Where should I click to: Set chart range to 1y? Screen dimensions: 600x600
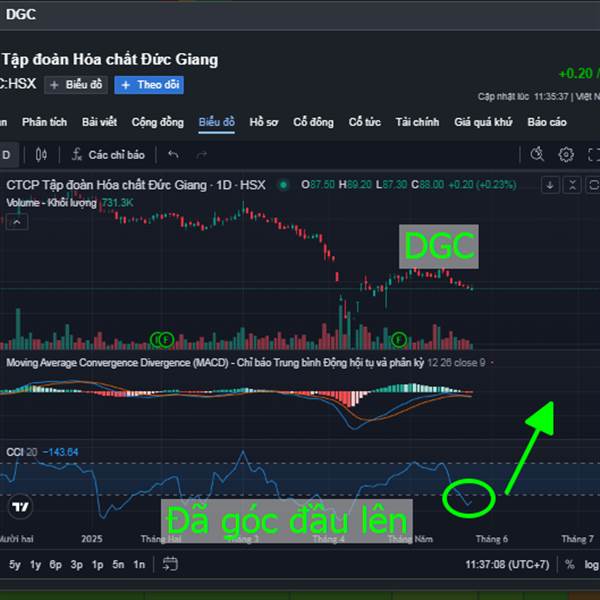(35, 564)
